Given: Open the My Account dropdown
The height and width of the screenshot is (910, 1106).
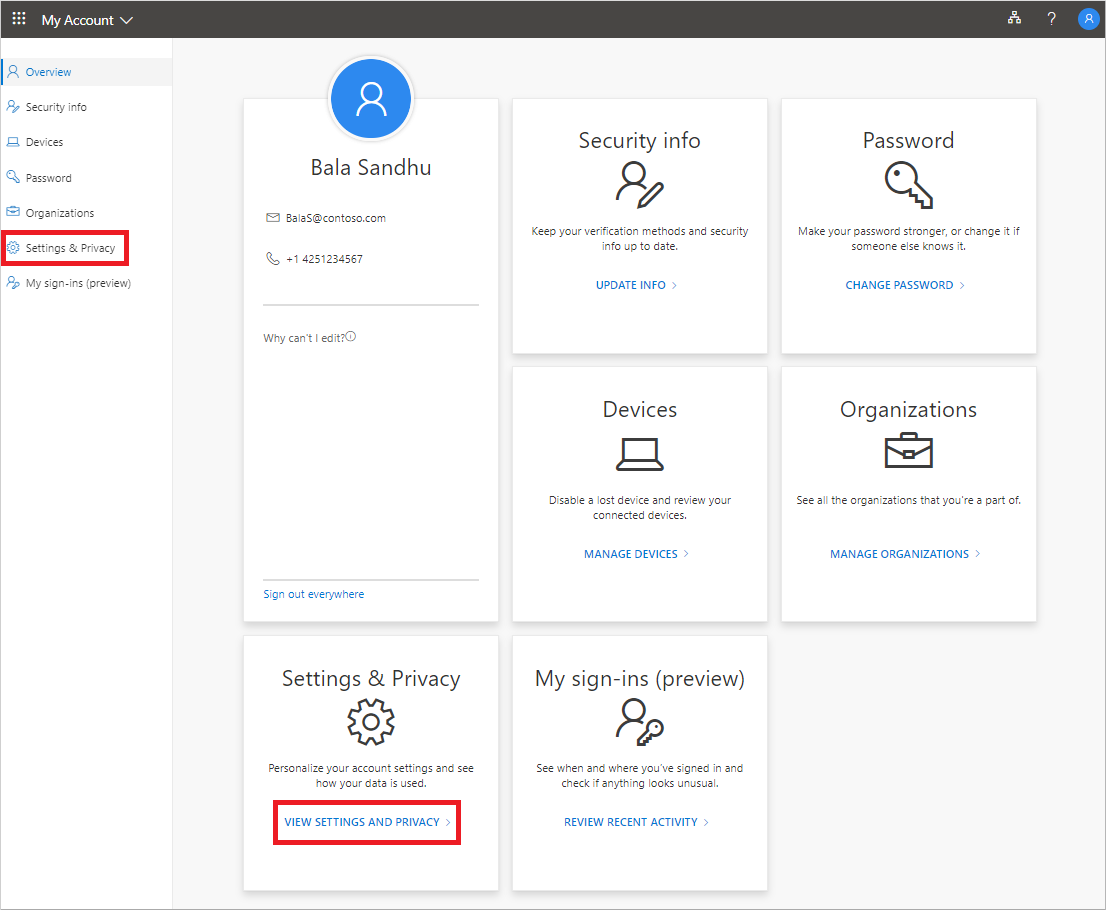Looking at the screenshot, I should click(x=87, y=19).
